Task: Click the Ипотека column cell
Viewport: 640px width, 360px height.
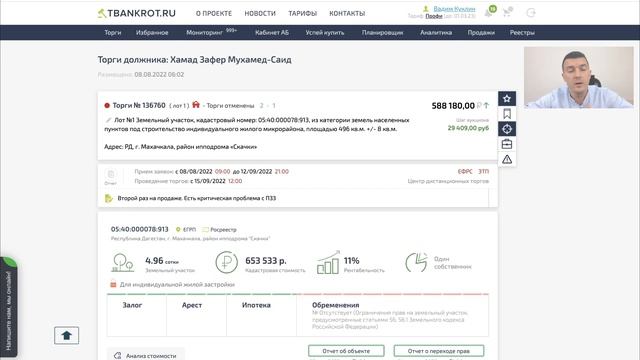Action: tap(262, 315)
